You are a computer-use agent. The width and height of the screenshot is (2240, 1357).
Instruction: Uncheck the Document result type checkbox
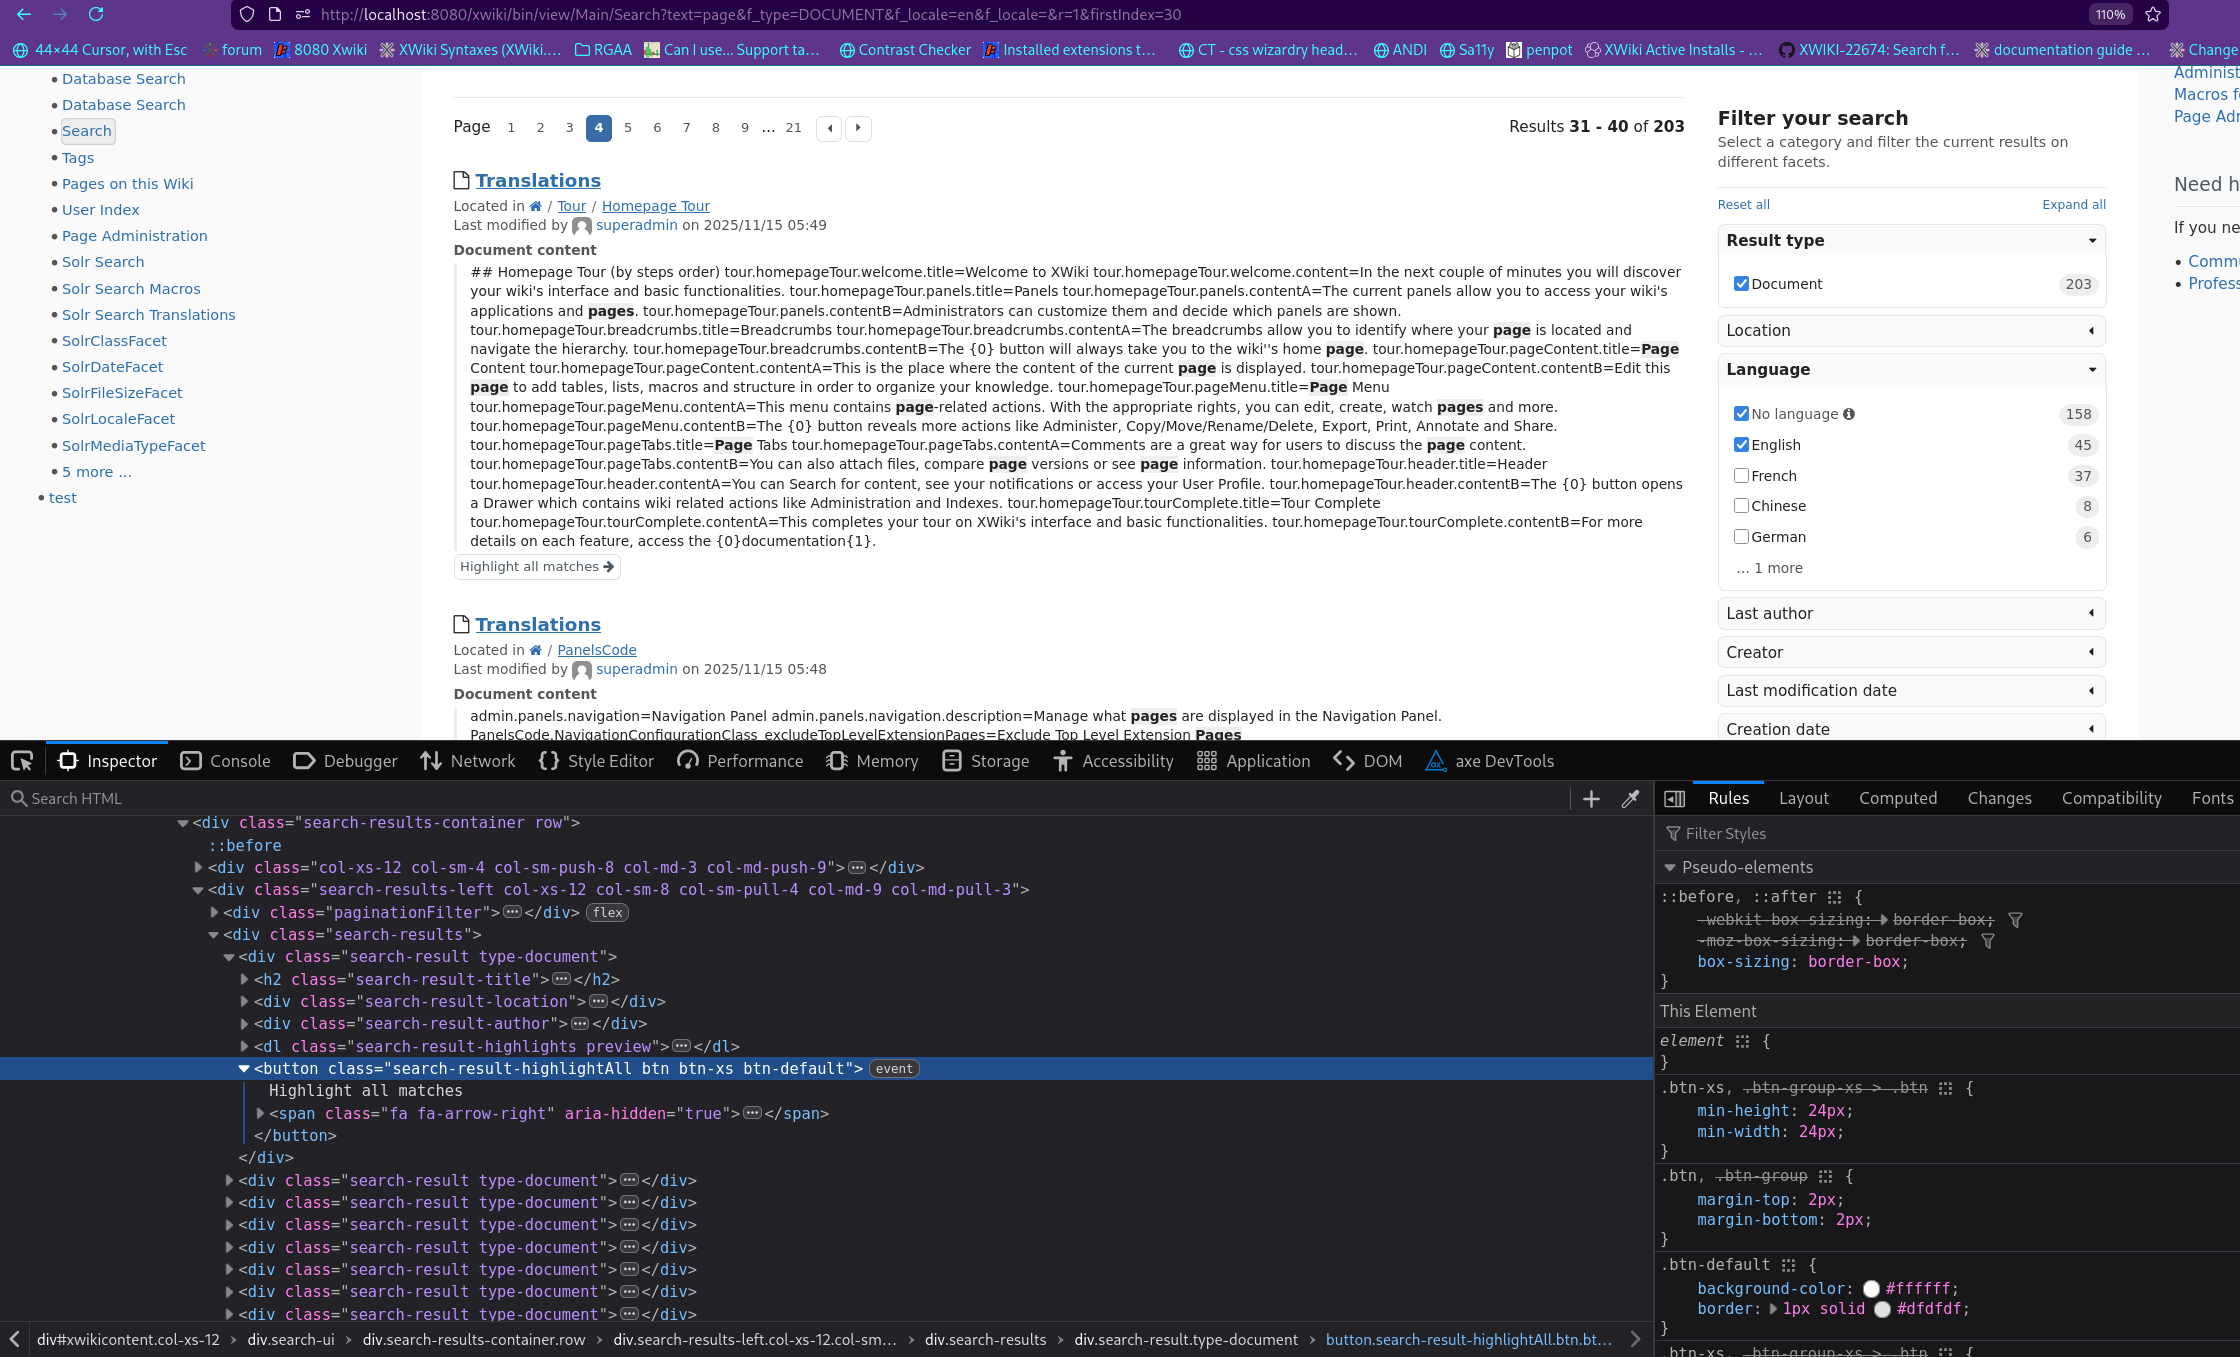coord(1741,284)
